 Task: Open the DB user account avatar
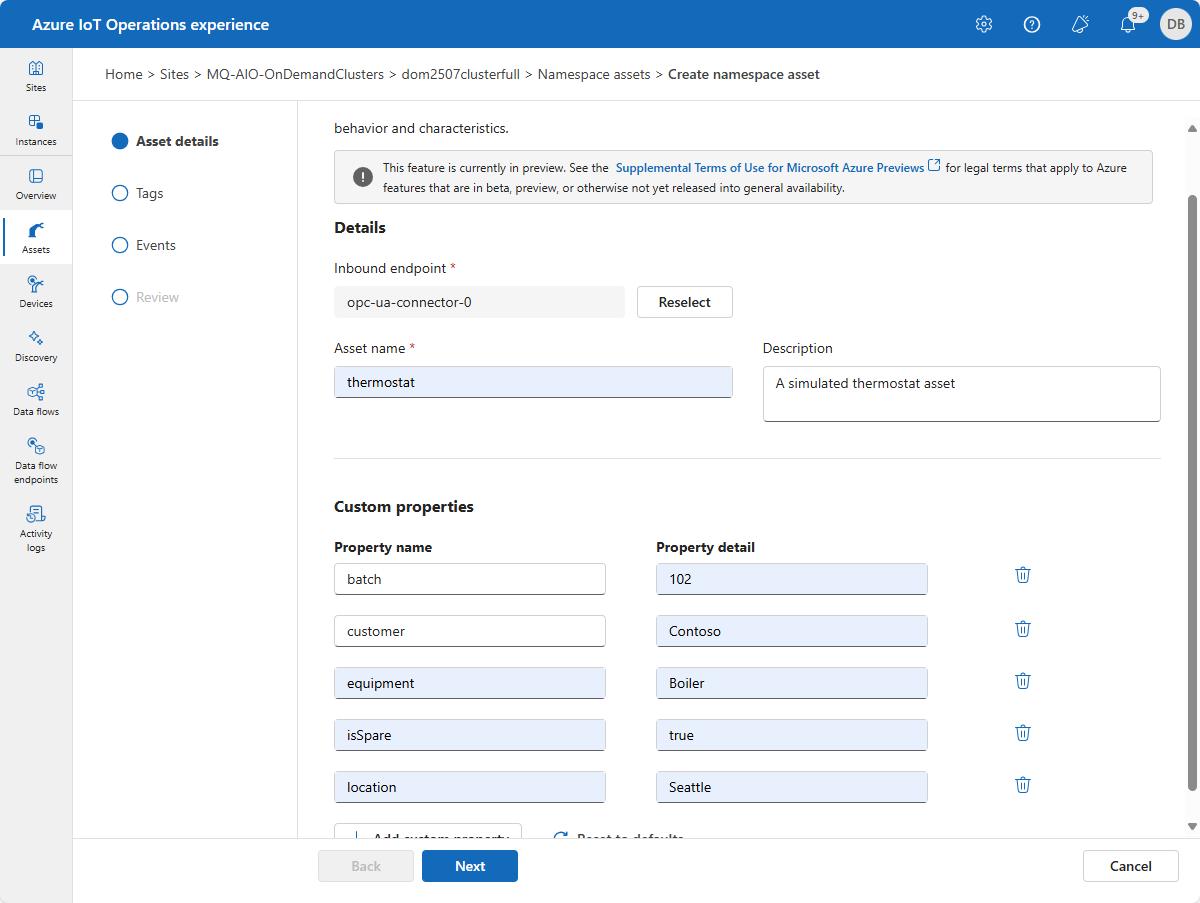click(x=1175, y=25)
